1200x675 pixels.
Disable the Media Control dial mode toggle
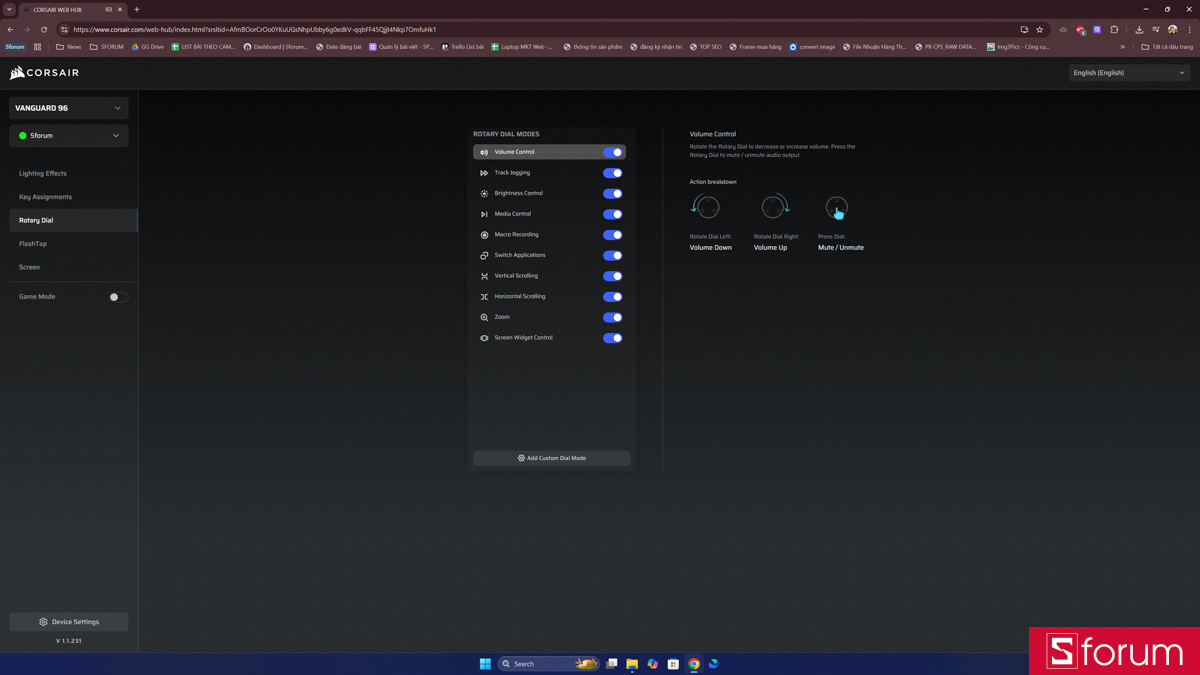coord(612,214)
